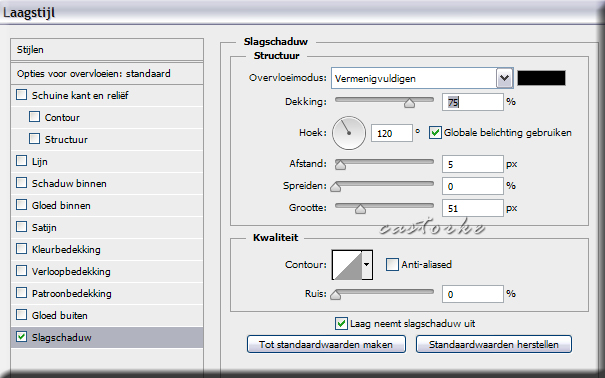Open the black shadow color swatch
This screenshot has width=605, height=378.
click(x=541, y=78)
